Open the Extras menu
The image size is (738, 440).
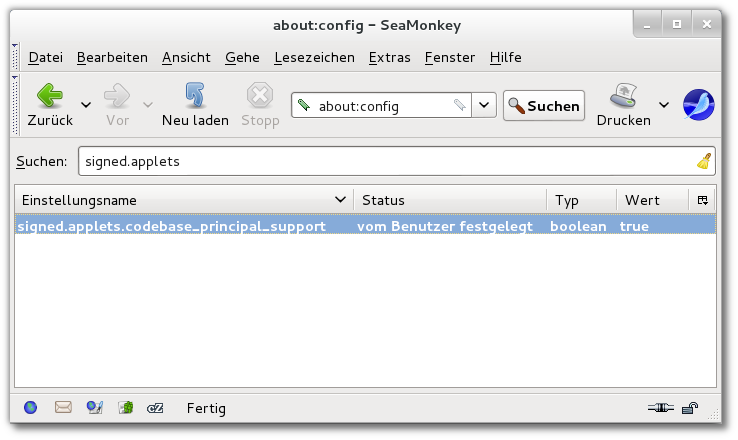point(389,57)
